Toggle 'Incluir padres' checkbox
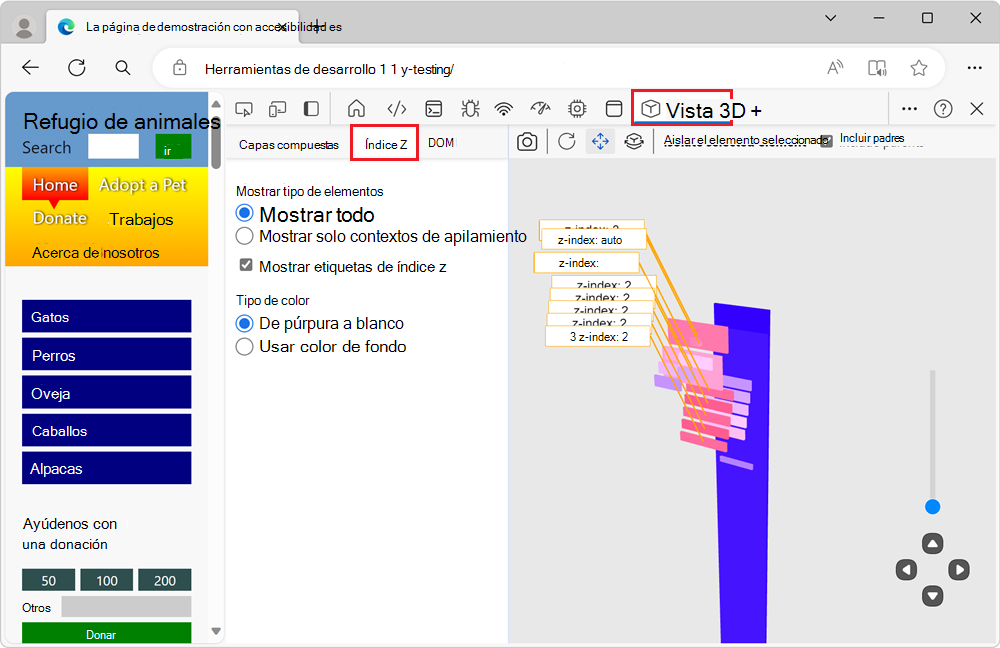The height and width of the screenshot is (648, 1000). click(826, 141)
